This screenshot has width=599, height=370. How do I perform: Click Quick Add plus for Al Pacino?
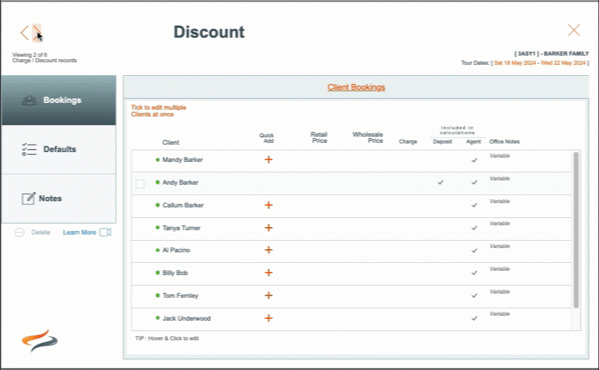(269, 250)
